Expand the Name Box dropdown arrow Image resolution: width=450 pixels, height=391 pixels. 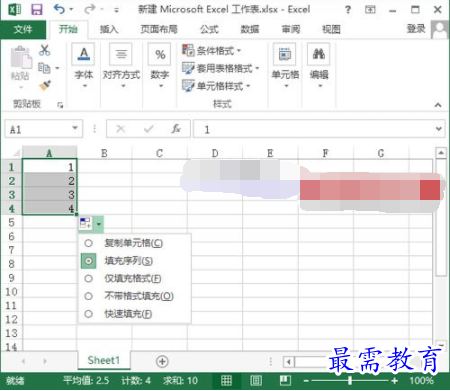click(75, 128)
